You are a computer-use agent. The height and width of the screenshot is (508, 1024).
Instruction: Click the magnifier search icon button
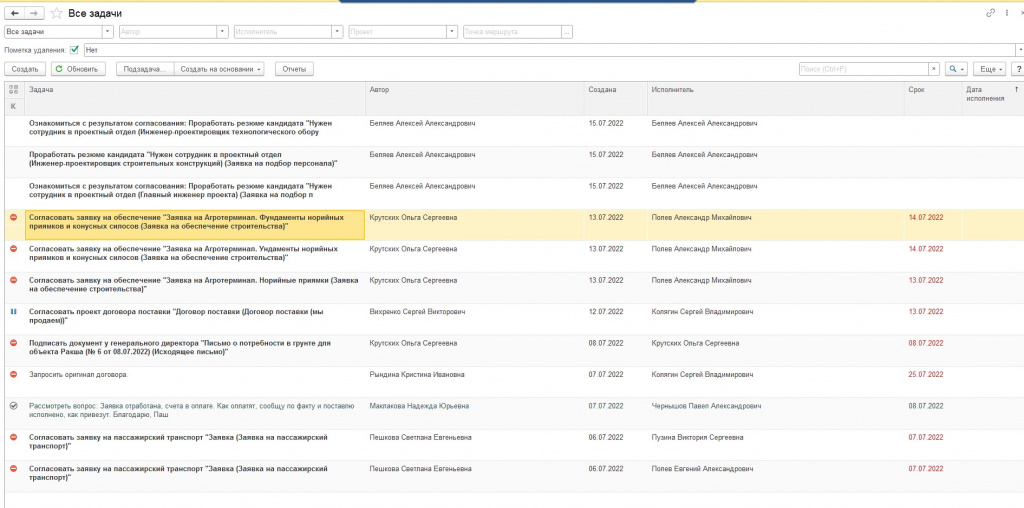(x=956, y=69)
